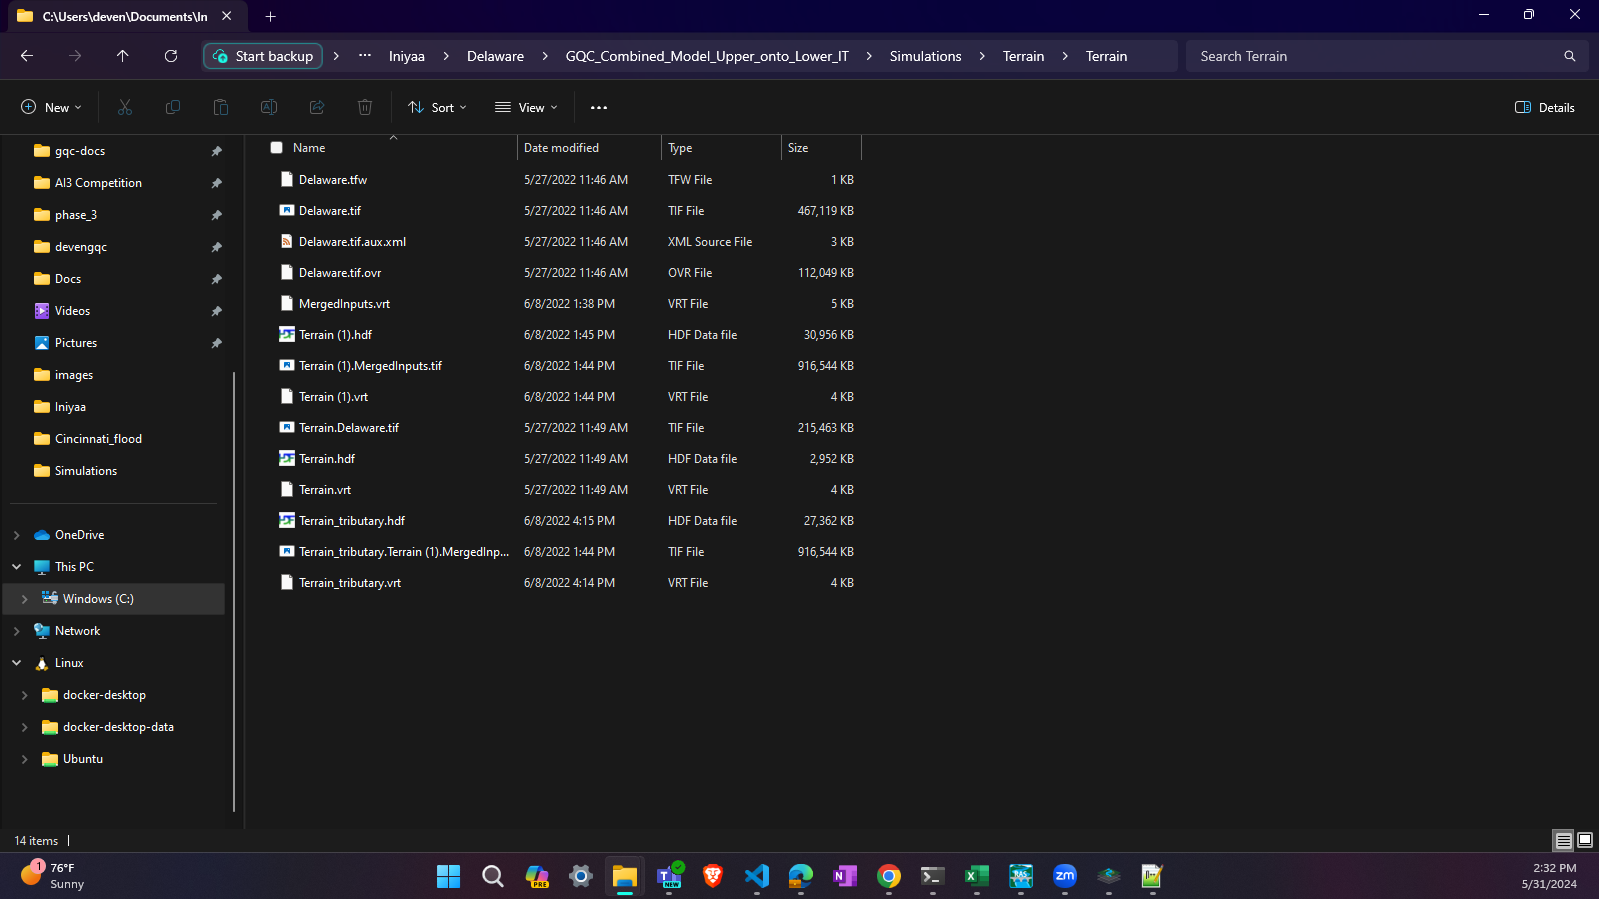The image size is (1599, 899).
Task: Toggle the Details pane
Action: [x=1545, y=107]
